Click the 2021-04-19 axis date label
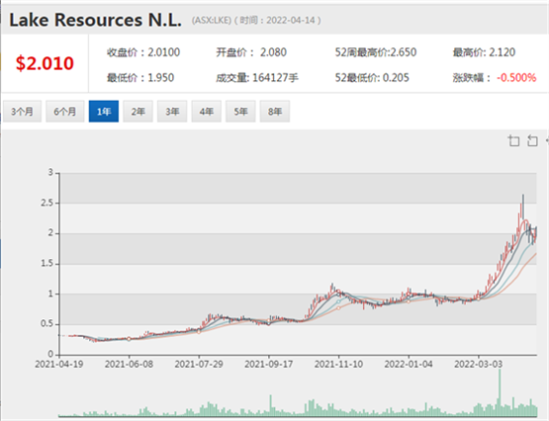The height and width of the screenshot is (421, 549). pos(59,364)
